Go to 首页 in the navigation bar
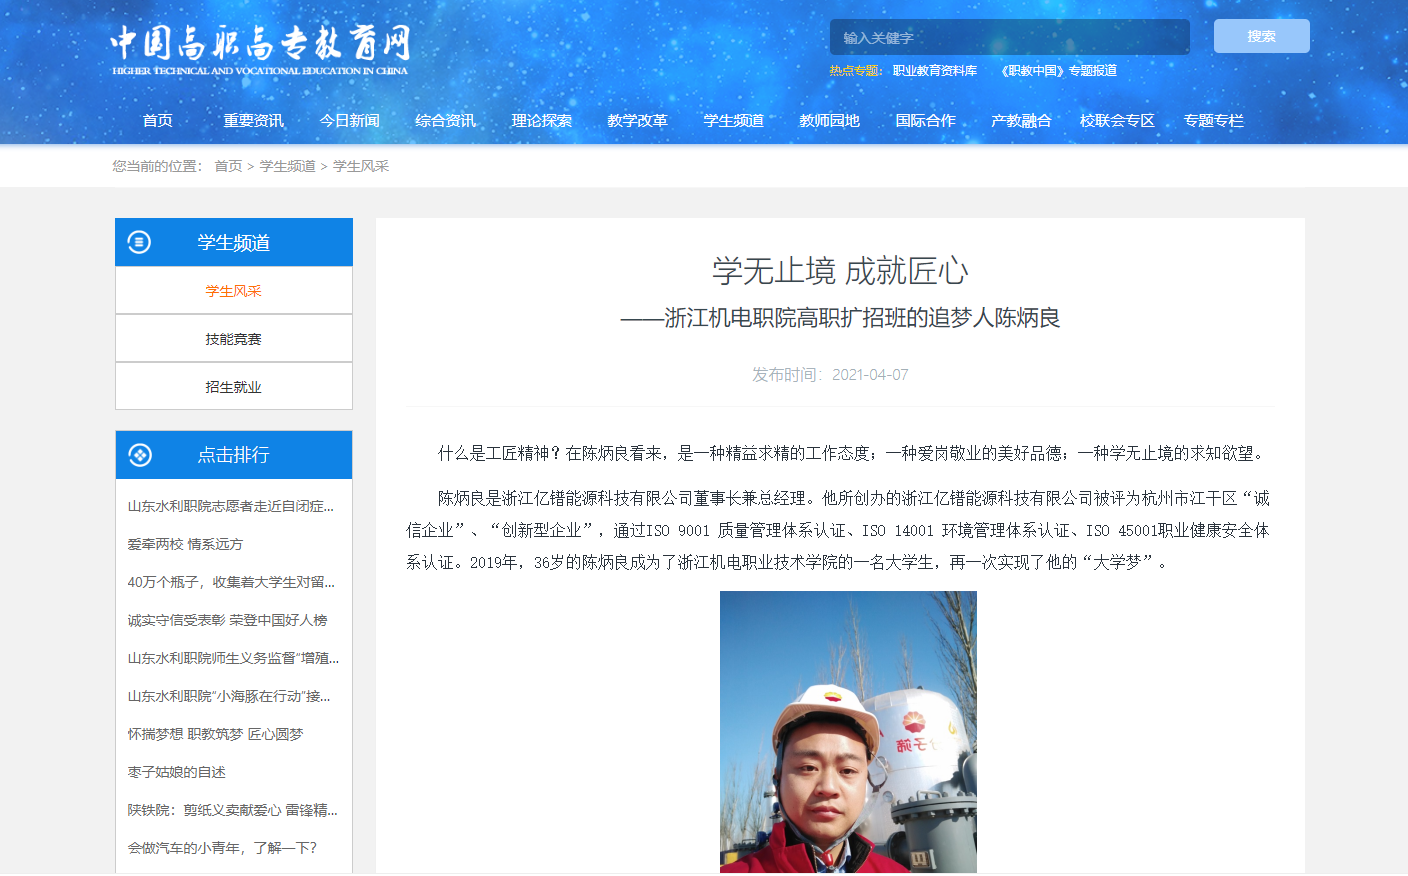The image size is (1408, 876). coord(158,121)
